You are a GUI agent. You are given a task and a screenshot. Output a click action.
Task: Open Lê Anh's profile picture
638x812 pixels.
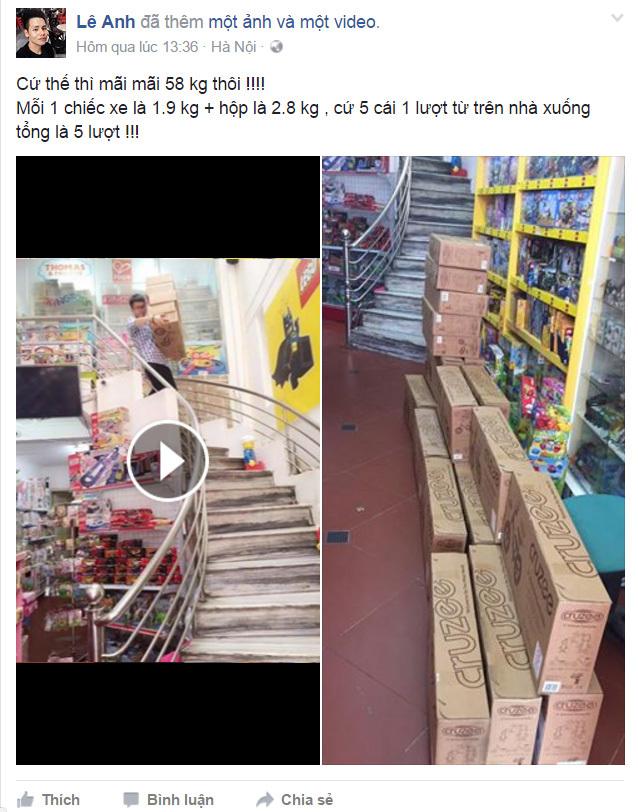coord(41,33)
